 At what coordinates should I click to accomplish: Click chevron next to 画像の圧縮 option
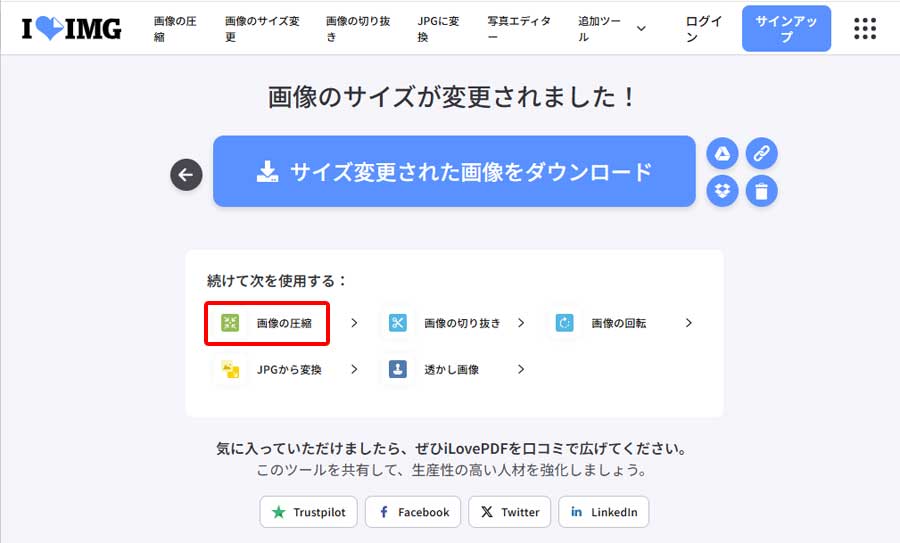pyautogui.click(x=354, y=323)
